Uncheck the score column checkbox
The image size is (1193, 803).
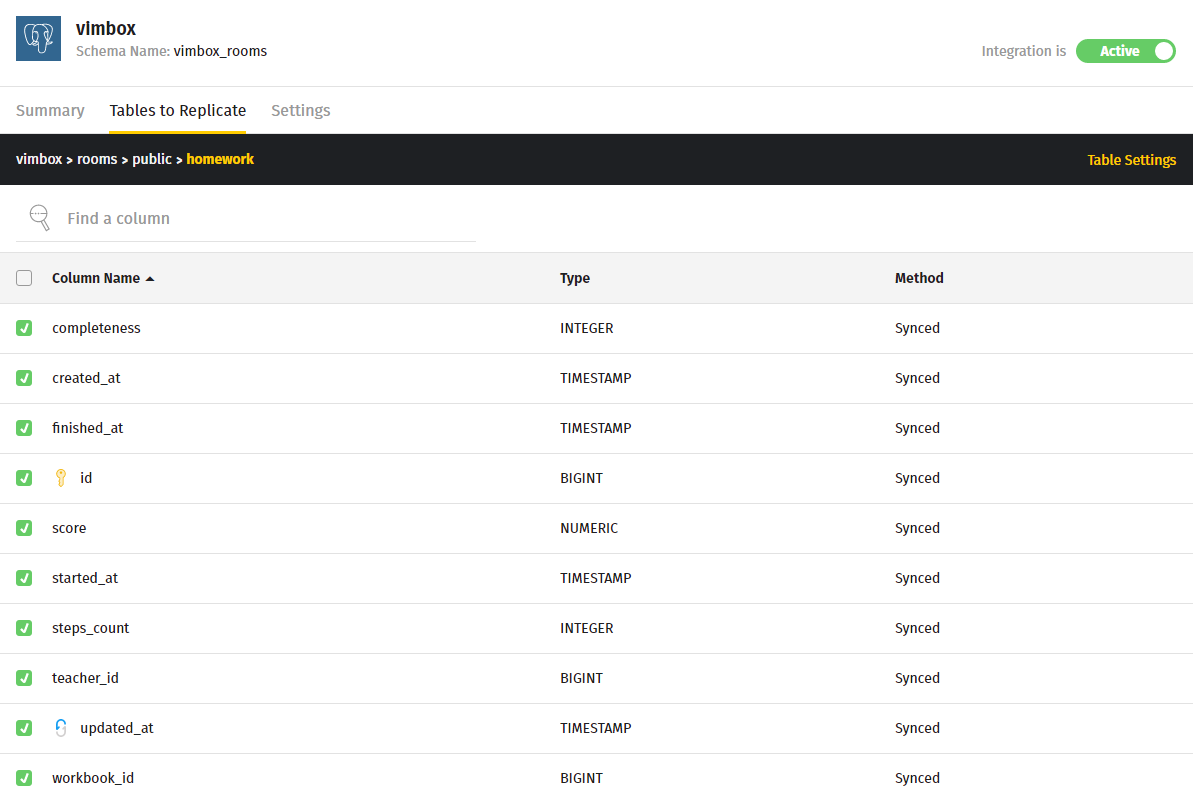click(x=24, y=528)
